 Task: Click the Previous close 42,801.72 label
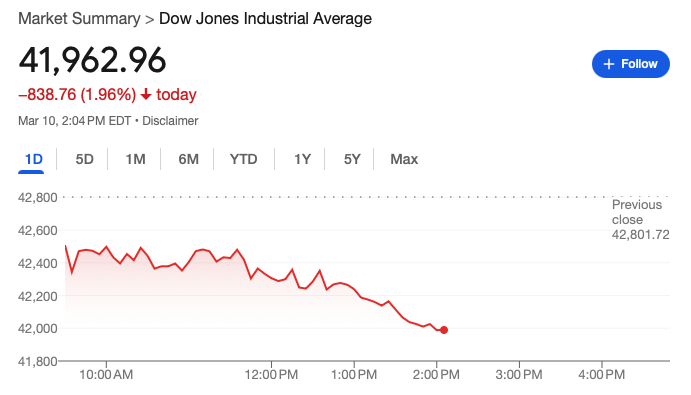pyautogui.click(x=640, y=220)
